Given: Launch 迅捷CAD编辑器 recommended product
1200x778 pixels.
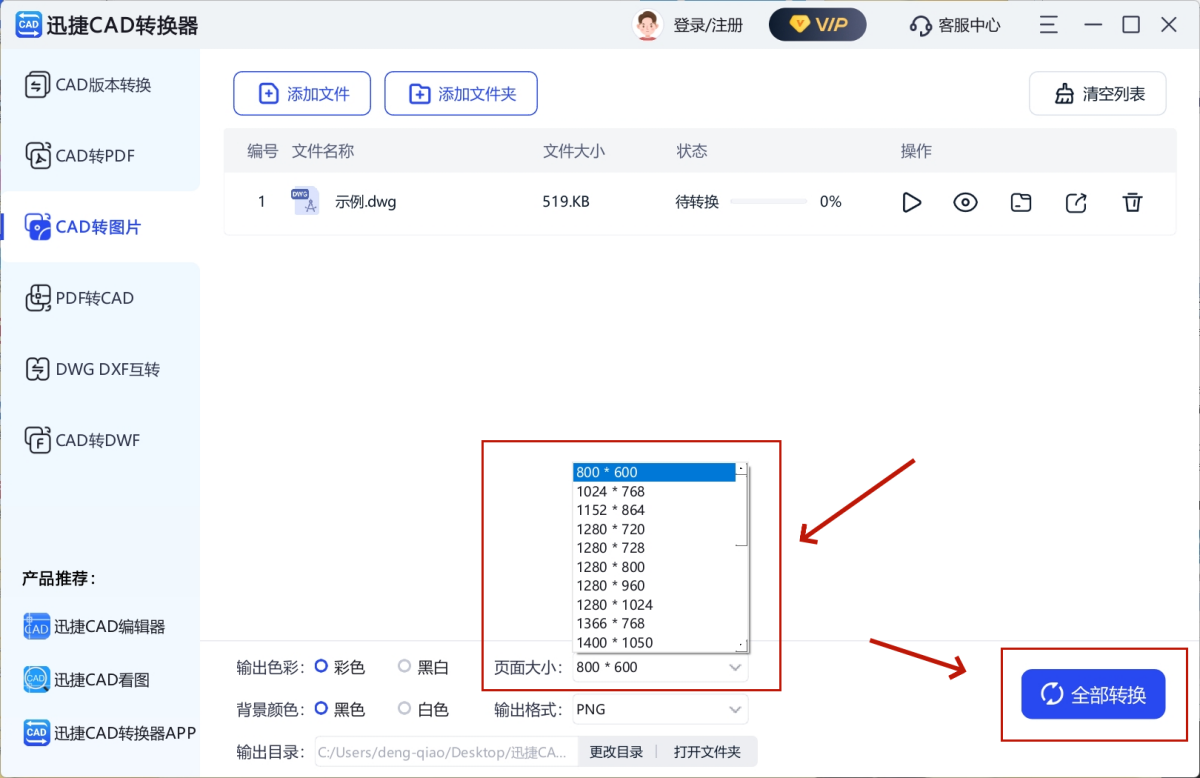Looking at the screenshot, I should pyautogui.click(x=94, y=627).
